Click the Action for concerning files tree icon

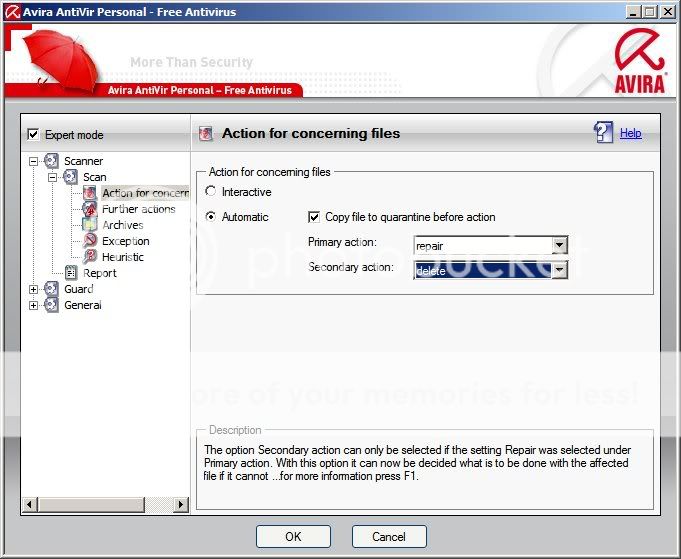pyautogui.click(x=89, y=193)
